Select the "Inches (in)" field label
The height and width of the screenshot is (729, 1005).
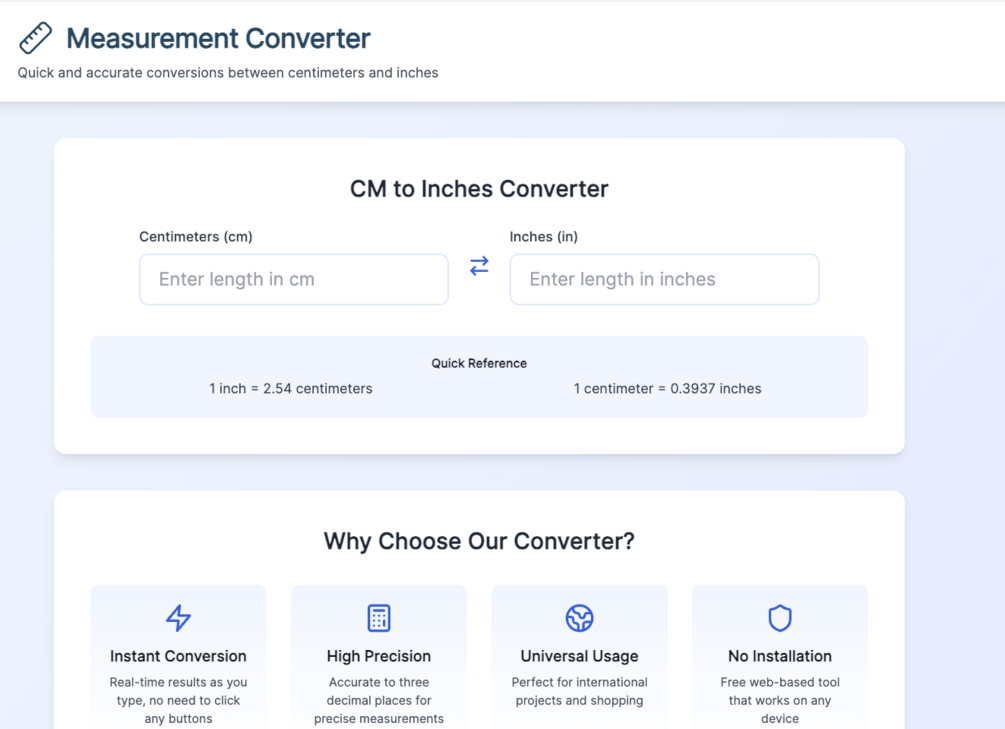pos(544,237)
